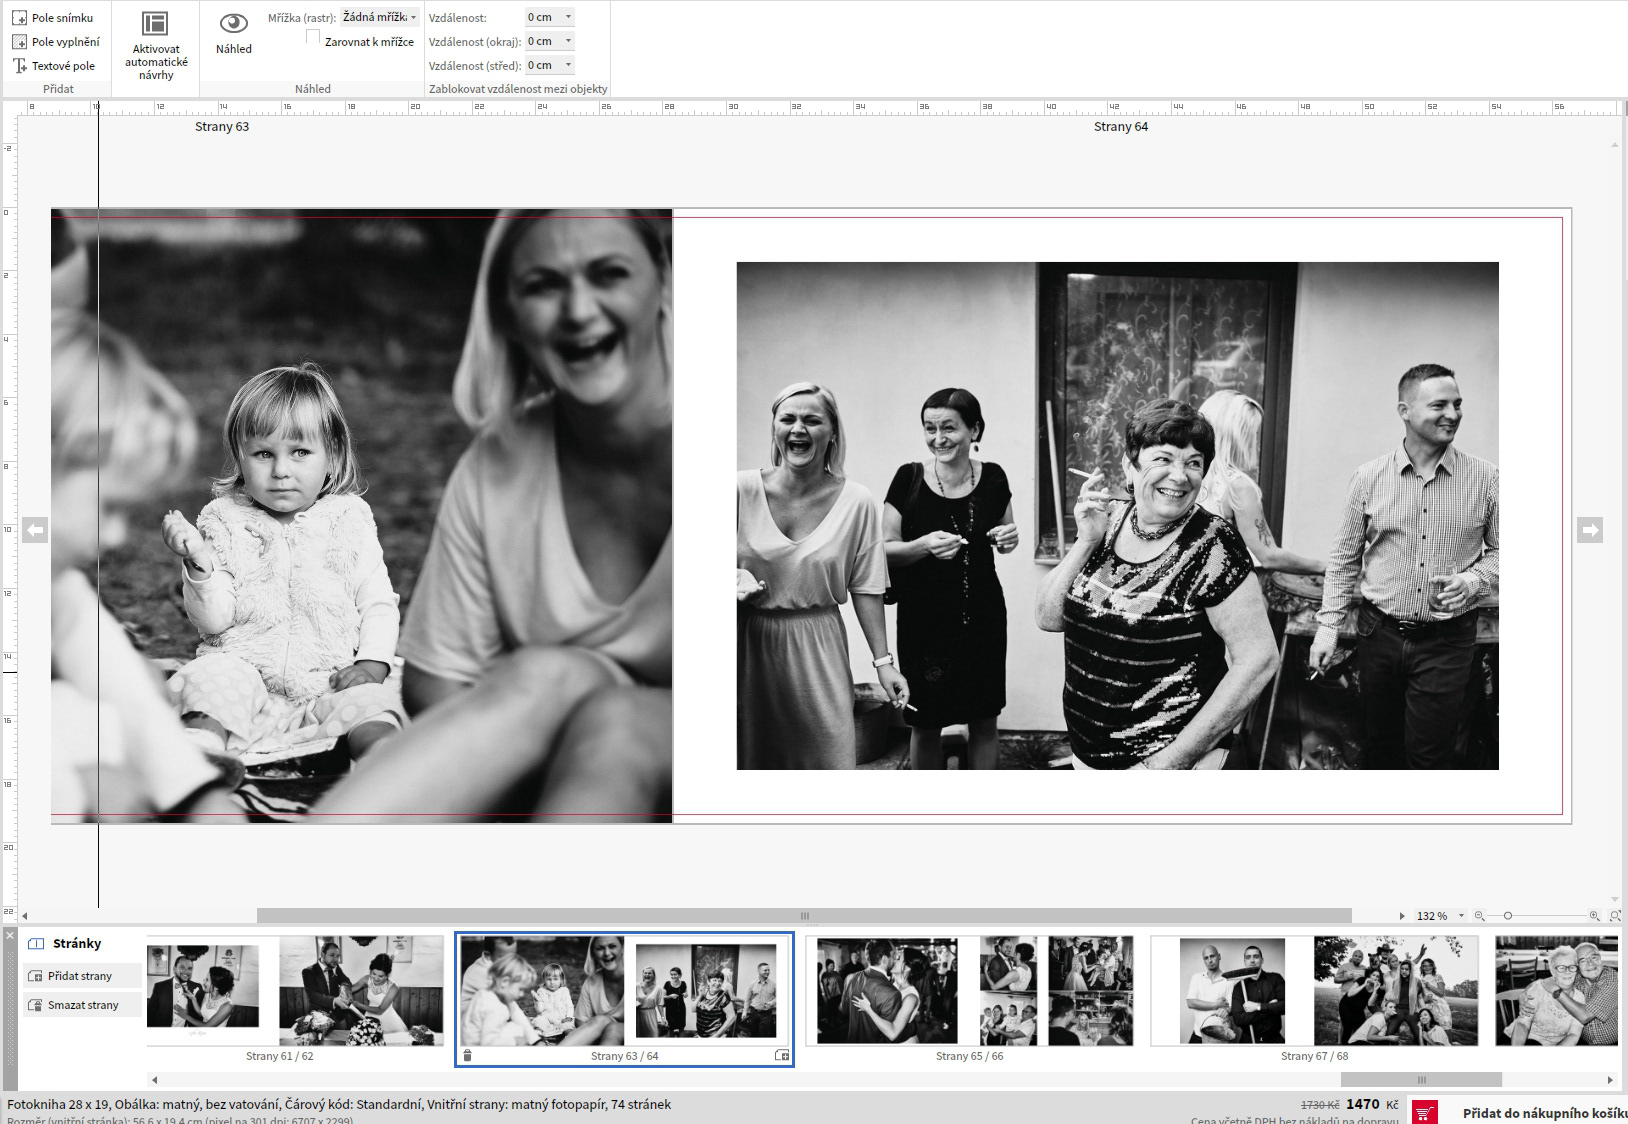
Task: Open the zoom percentage dropdown at 132 %
Action: 1461,916
